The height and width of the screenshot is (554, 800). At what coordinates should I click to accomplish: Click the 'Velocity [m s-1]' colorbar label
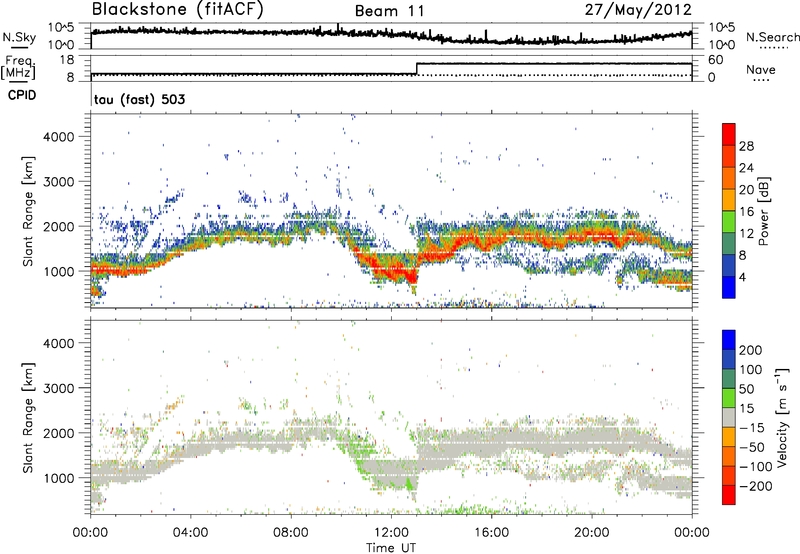click(781, 417)
